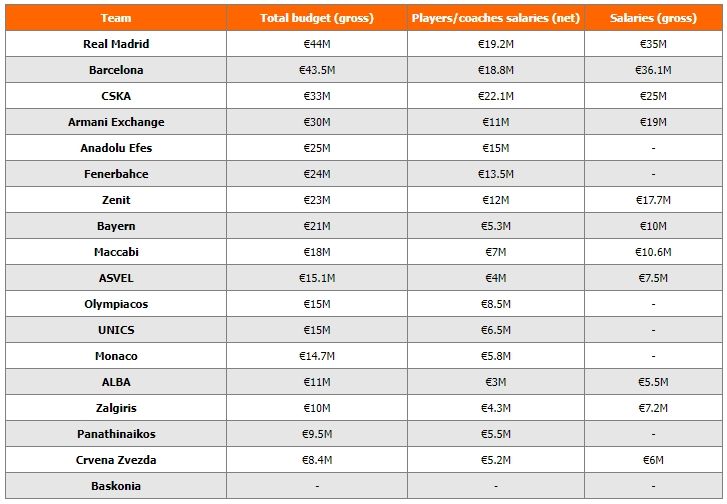The image size is (727, 504).
Task: Click Crvena Zvezda's €8.4M budget cell
Action: pyautogui.click(x=316, y=460)
